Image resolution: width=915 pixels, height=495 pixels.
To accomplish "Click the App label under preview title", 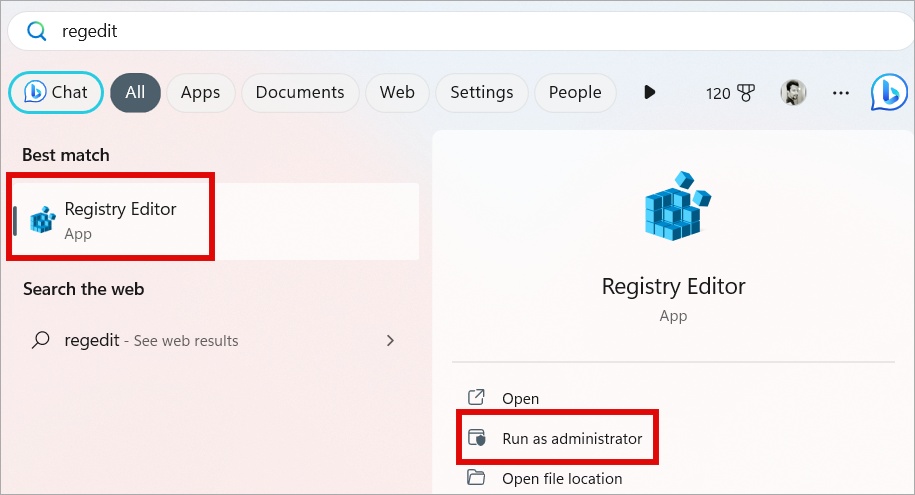I will [673, 316].
